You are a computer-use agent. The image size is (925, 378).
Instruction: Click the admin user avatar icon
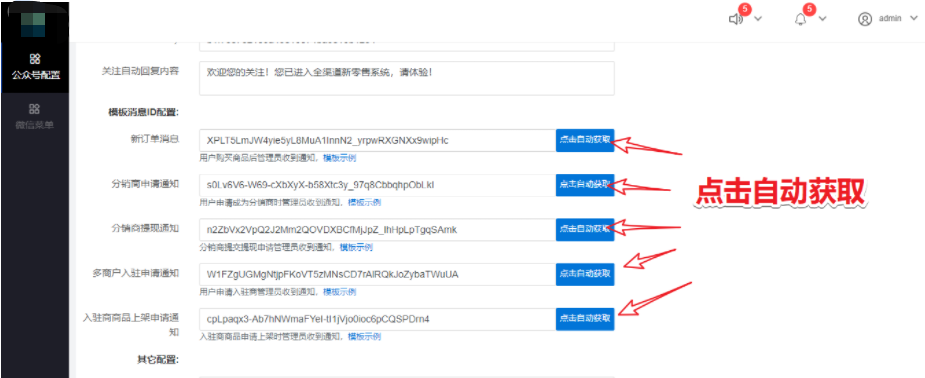(865, 19)
